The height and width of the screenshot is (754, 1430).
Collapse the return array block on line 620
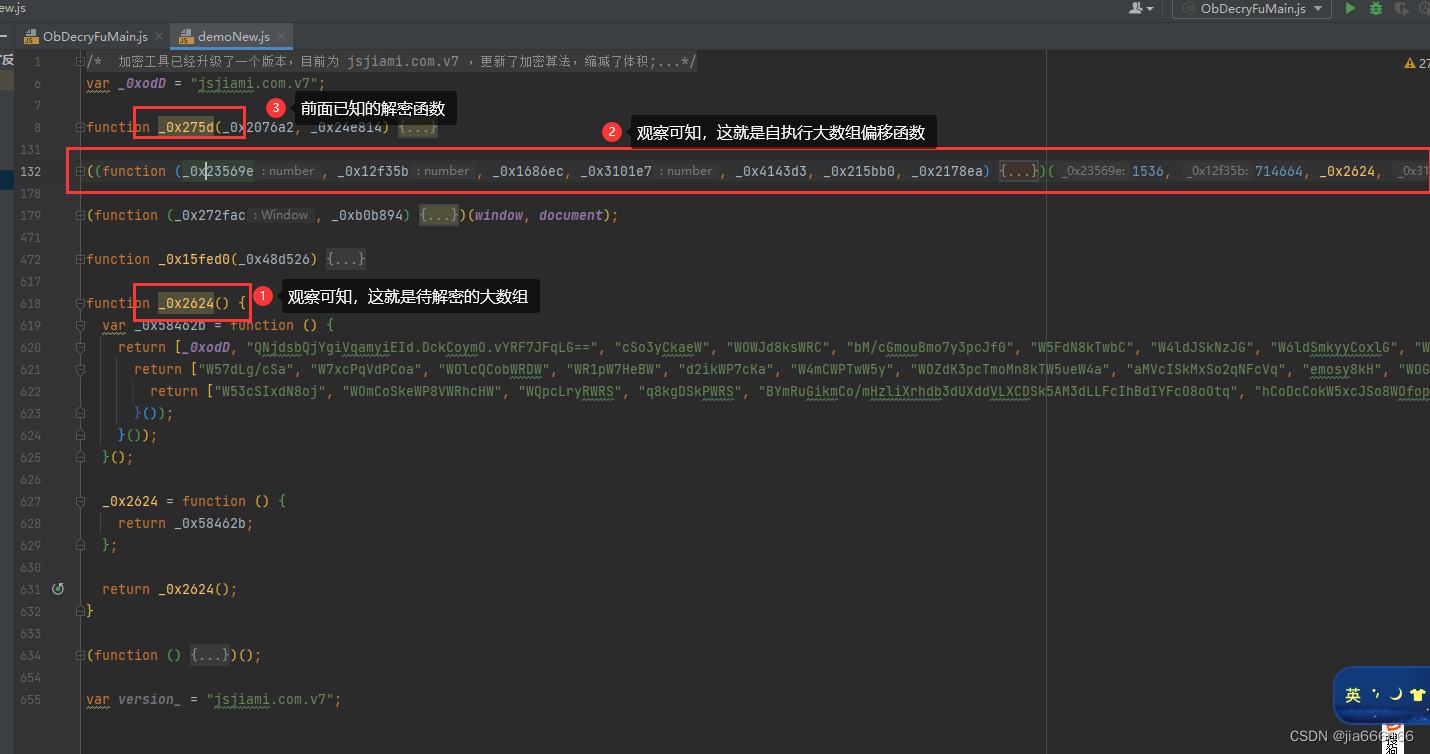[x=80, y=347]
